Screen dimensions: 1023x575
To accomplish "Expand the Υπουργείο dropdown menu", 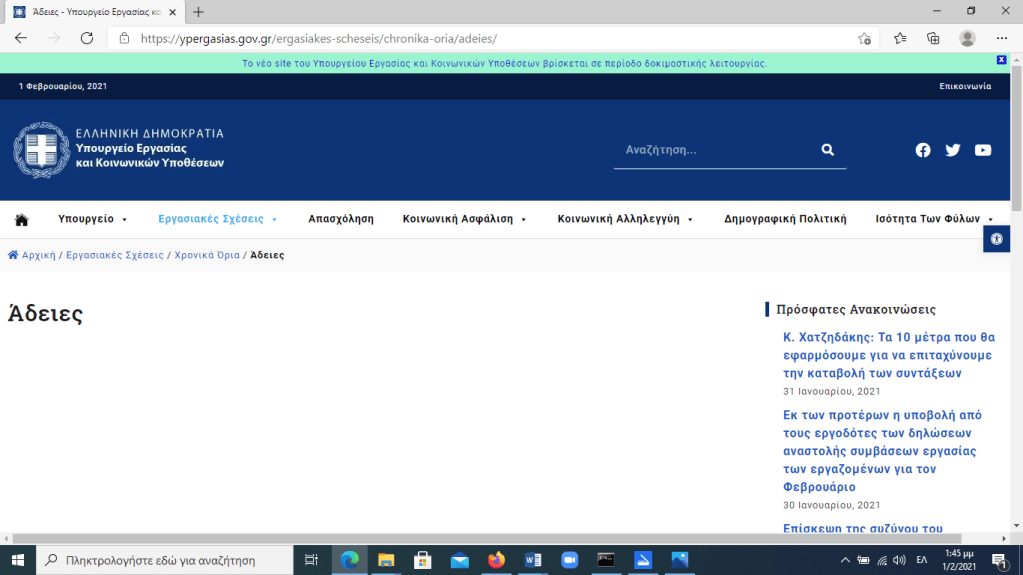I will coord(93,219).
